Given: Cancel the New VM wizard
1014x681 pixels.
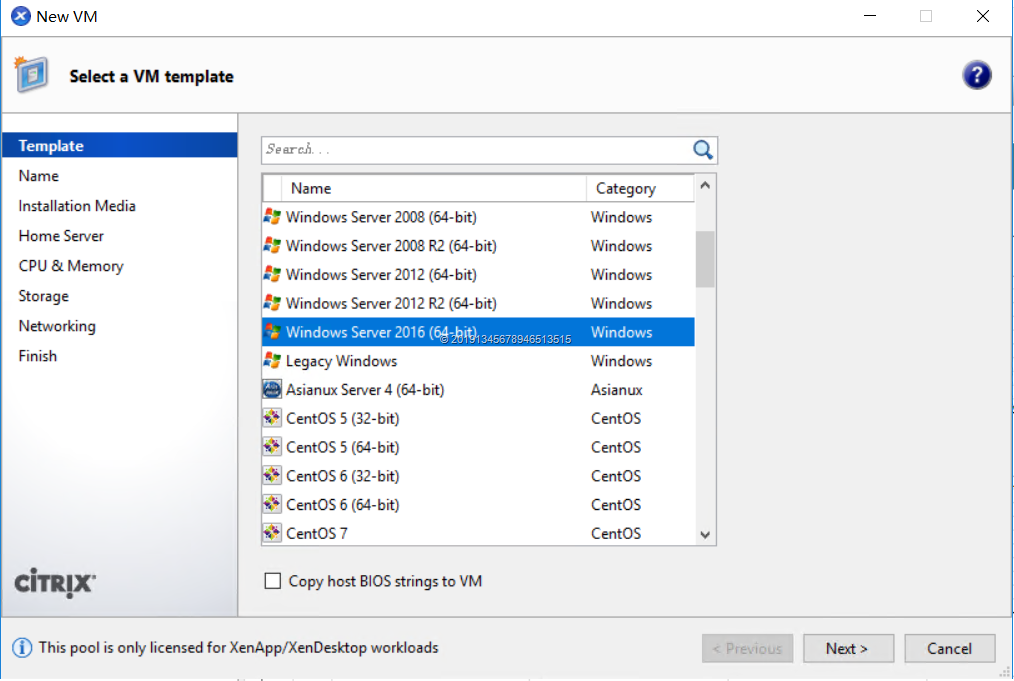Looking at the screenshot, I should pos(949,648).
